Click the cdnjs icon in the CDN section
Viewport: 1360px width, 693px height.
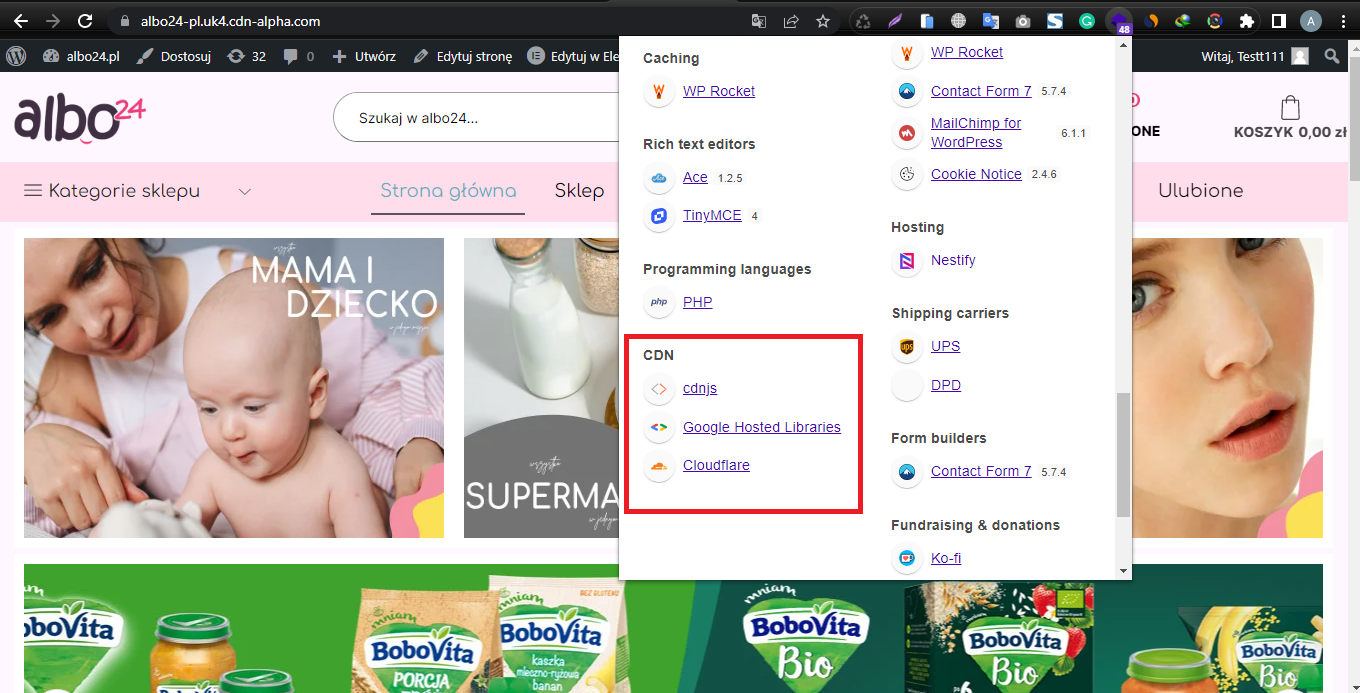(658, 388)
